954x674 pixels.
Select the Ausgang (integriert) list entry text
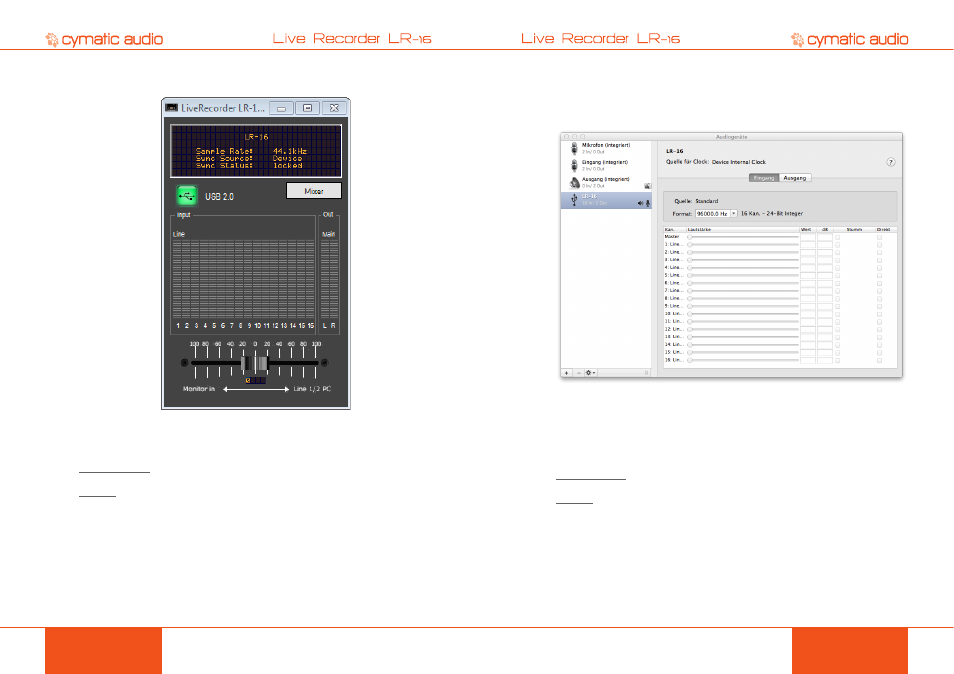605,179
